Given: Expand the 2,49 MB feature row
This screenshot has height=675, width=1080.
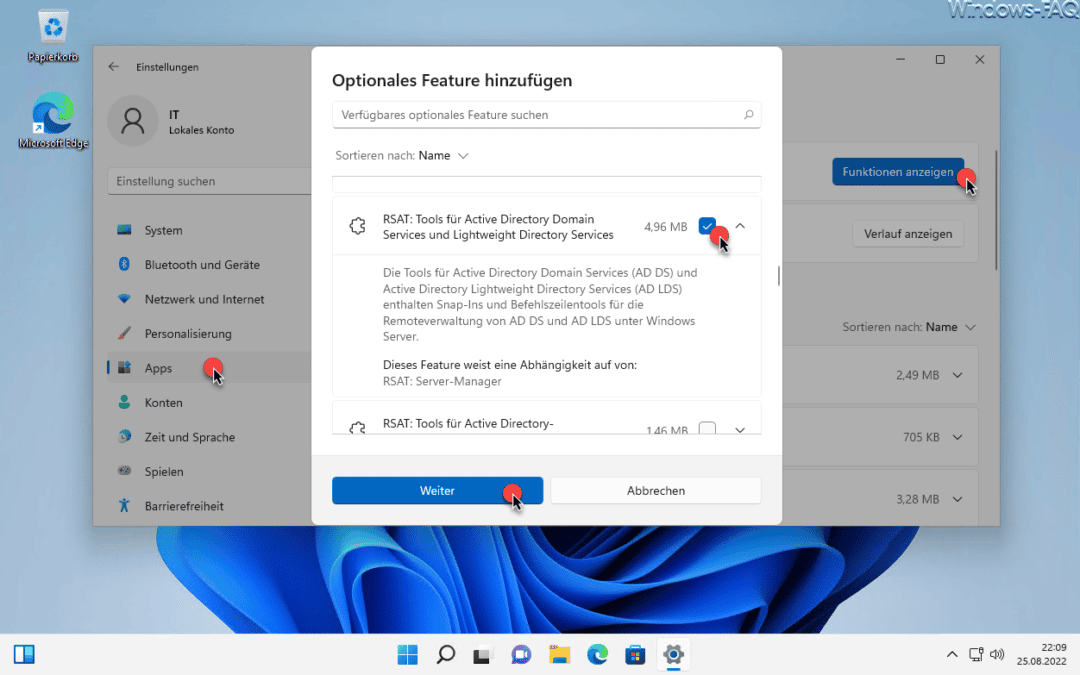Looking at the screenshot, I should coord(957,375).
